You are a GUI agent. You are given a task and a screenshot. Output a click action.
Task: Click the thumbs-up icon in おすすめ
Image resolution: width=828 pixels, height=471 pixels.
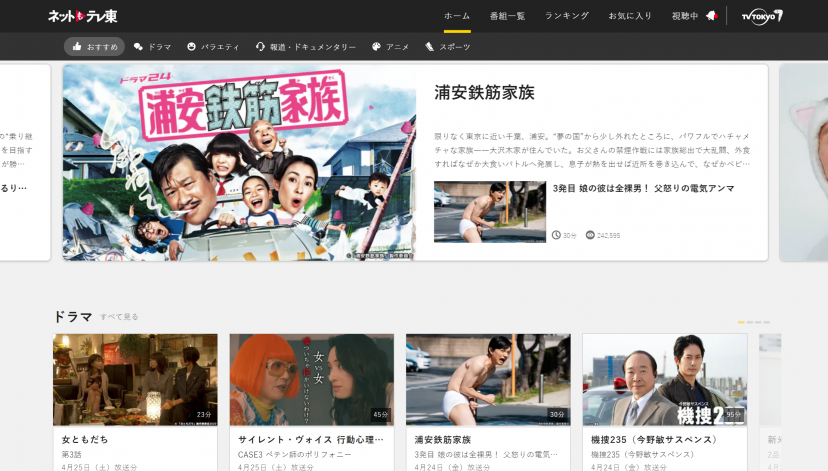pyautogui.click(x=77, y=46)
